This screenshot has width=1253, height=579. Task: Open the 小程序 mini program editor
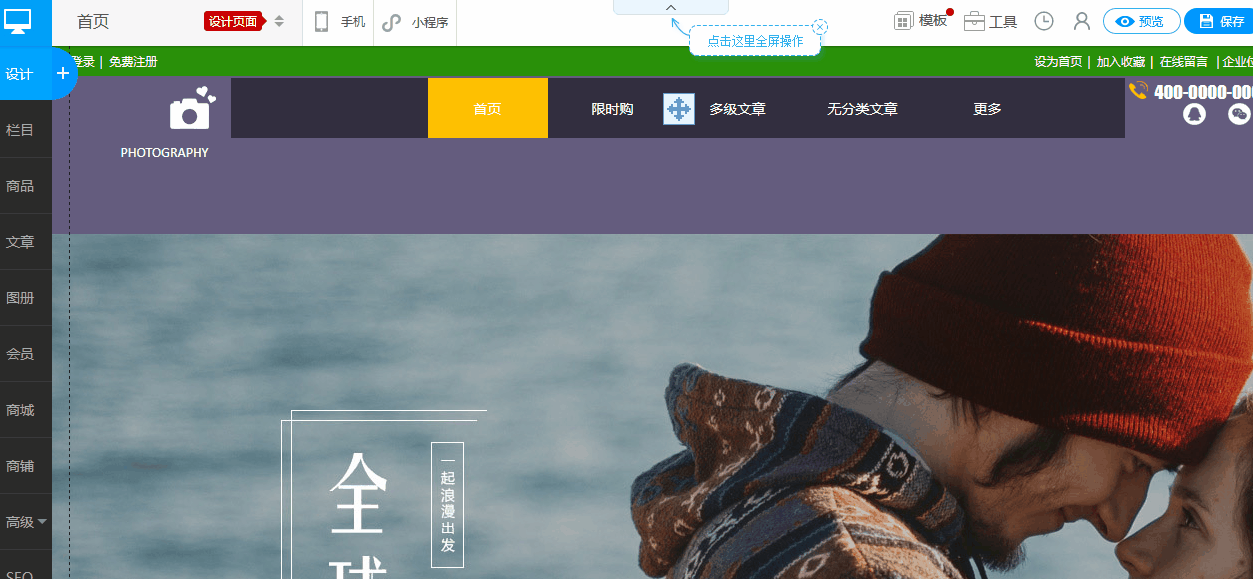(x=415, y=22)
